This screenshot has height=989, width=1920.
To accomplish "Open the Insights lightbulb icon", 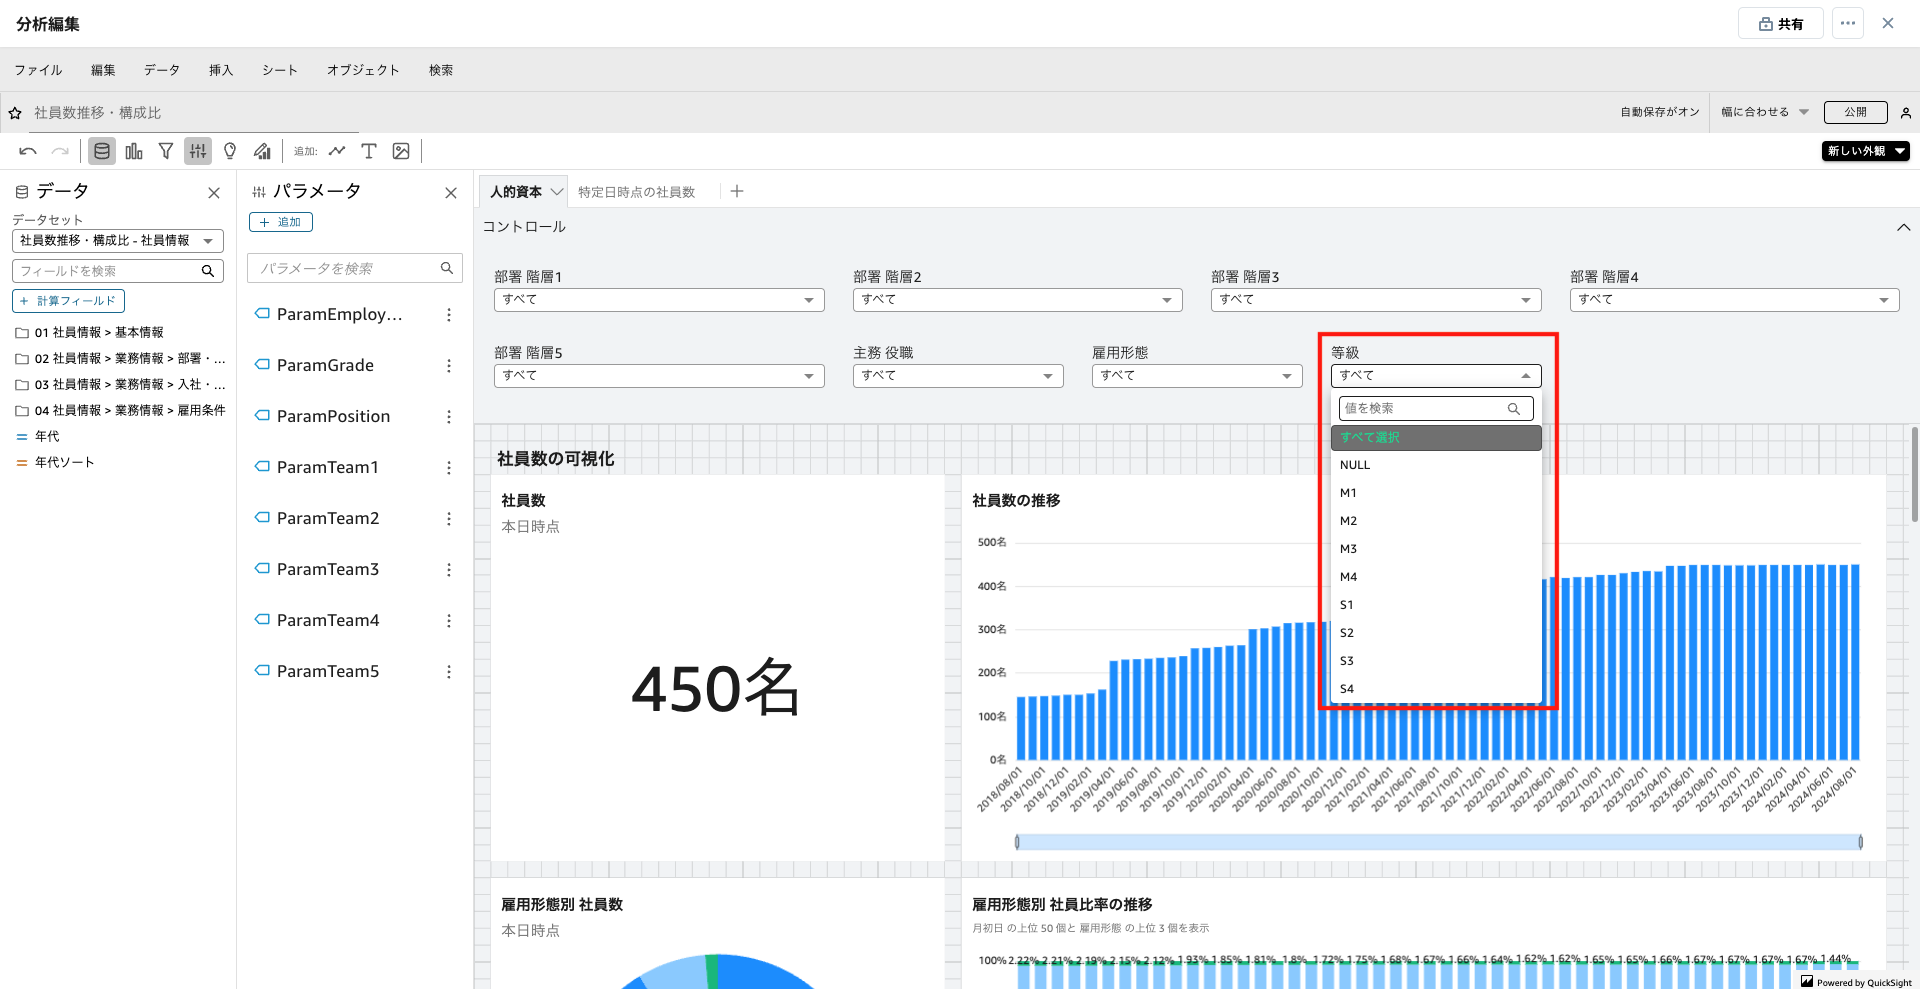I will click(x=230, y=151).
